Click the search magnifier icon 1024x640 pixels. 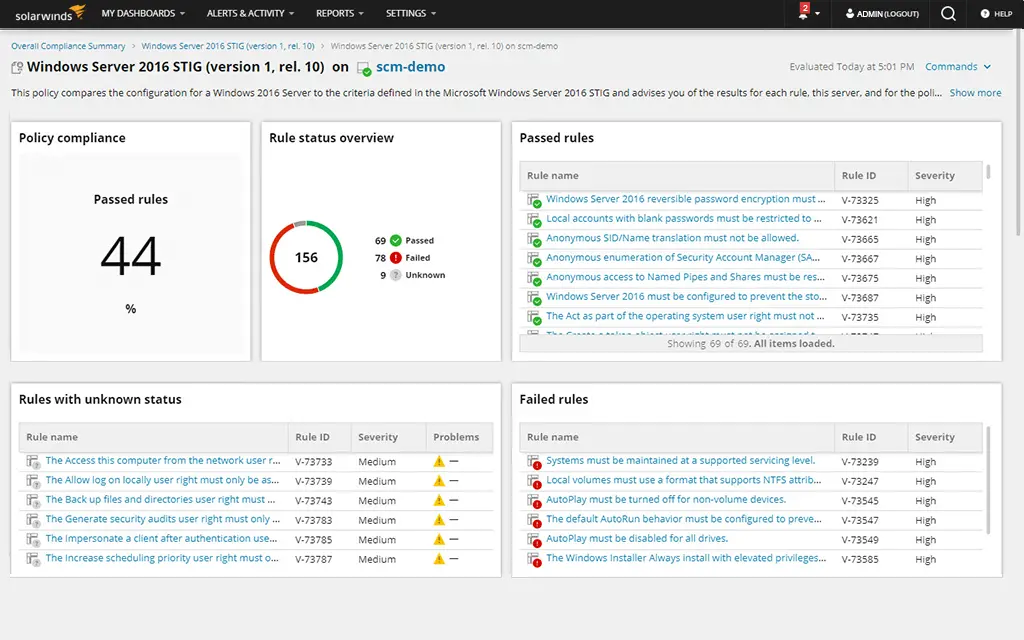pos(948,13)
